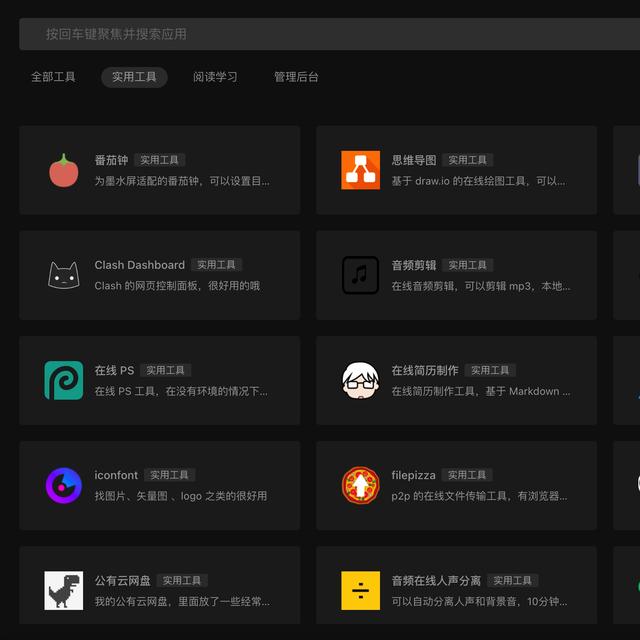Click the 实用工具 tag beside 思维导图
This screenshot has height=640, width=640.
(468, 160)
